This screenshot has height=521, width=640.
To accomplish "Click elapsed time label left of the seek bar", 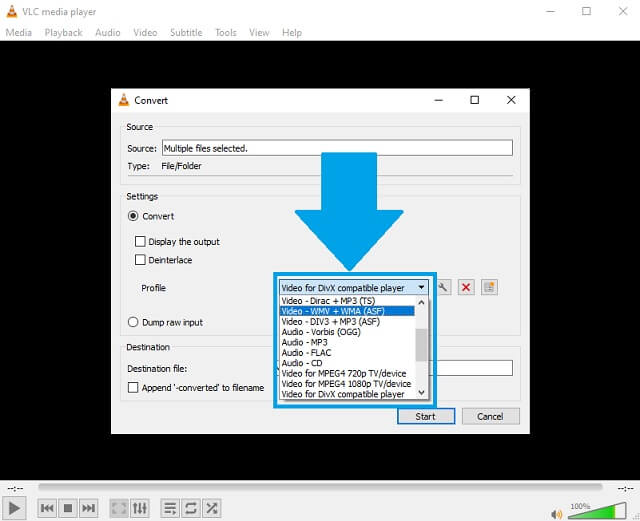I will pyautogui.click(x=16, y=488).
